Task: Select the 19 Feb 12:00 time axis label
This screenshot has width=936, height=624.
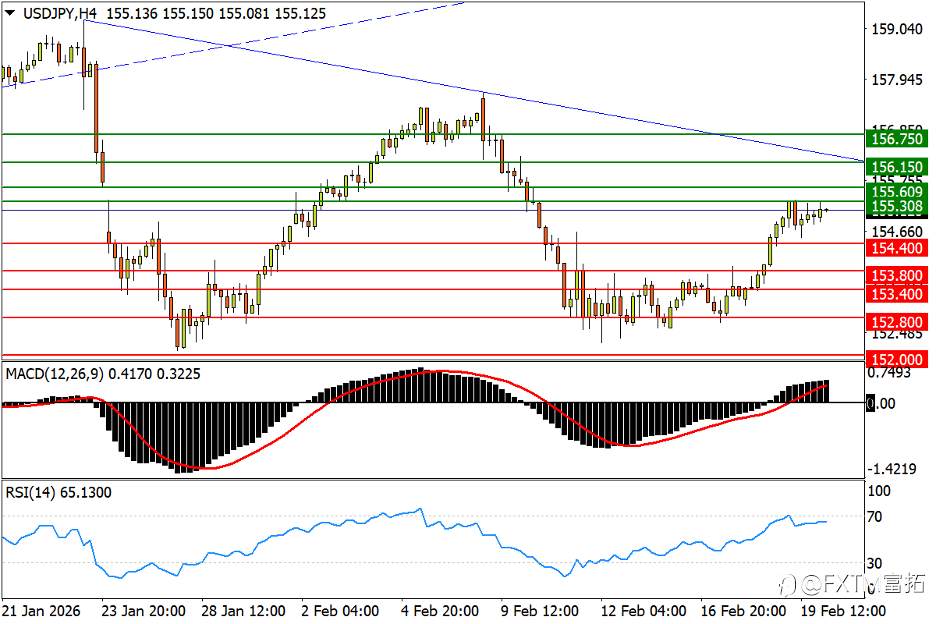Action: tap(843, 611)
